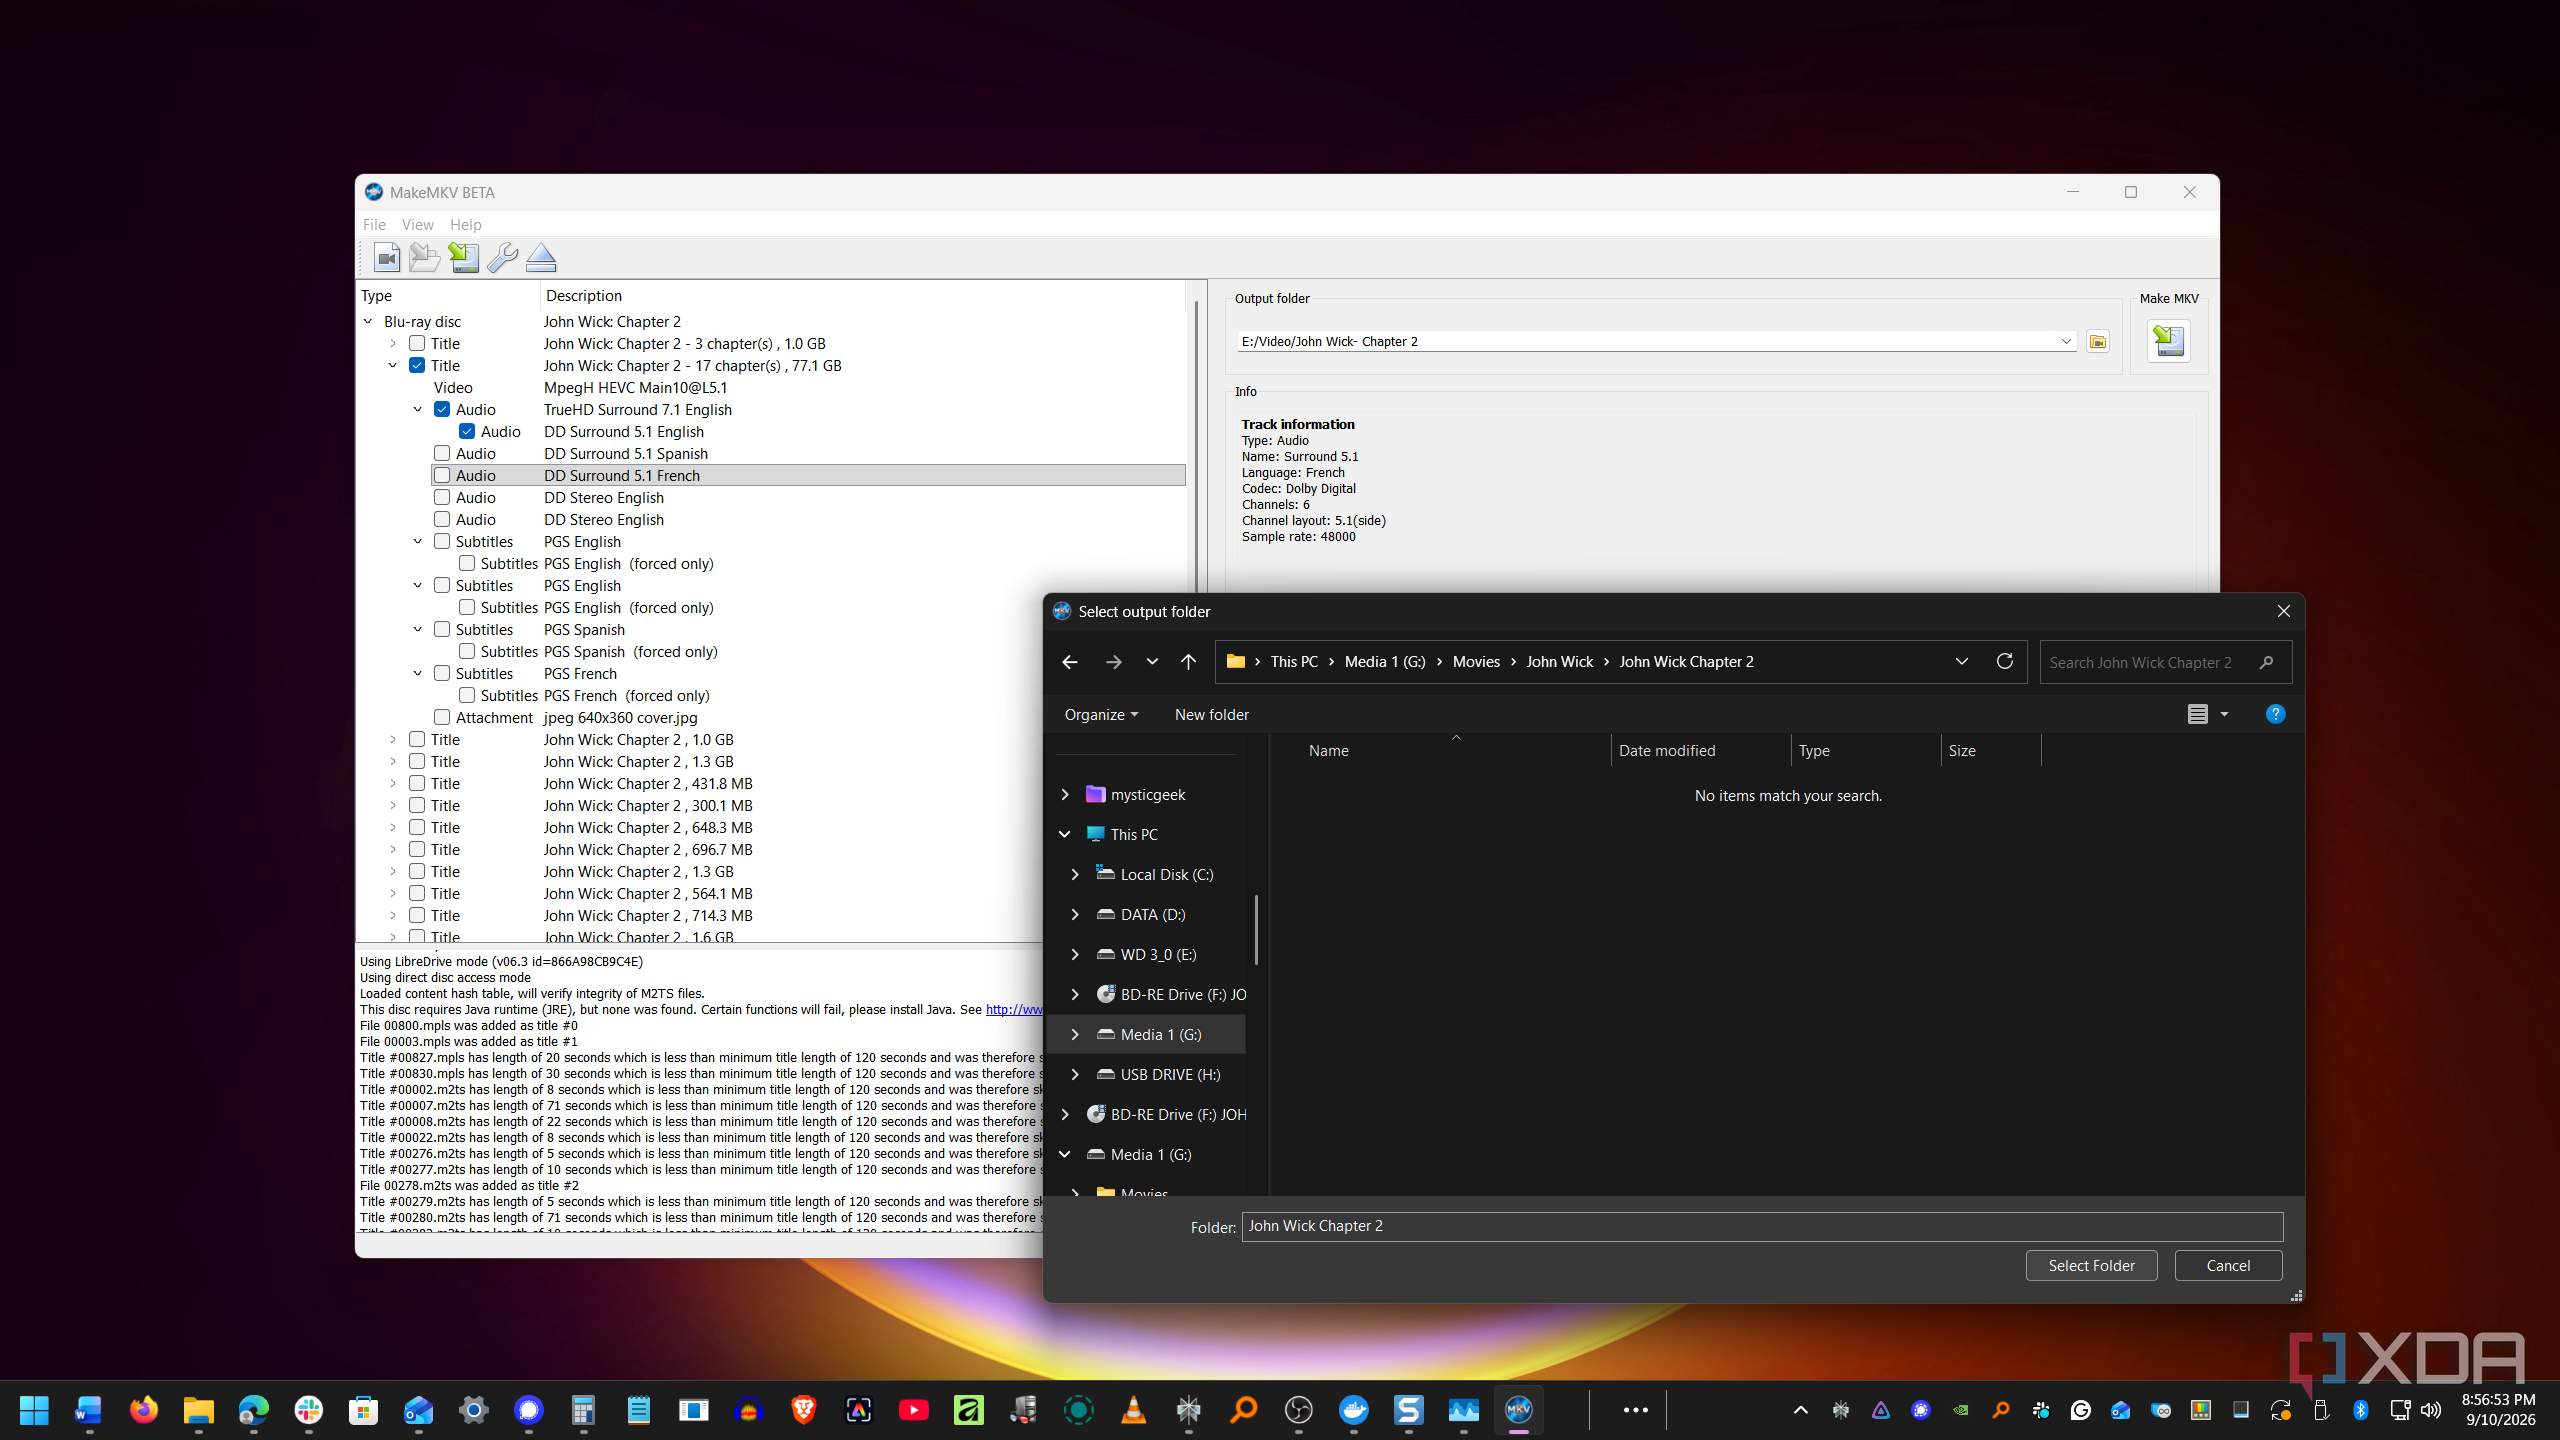
Task: Go back in the folder dialog
Action: coord(1069,662)
